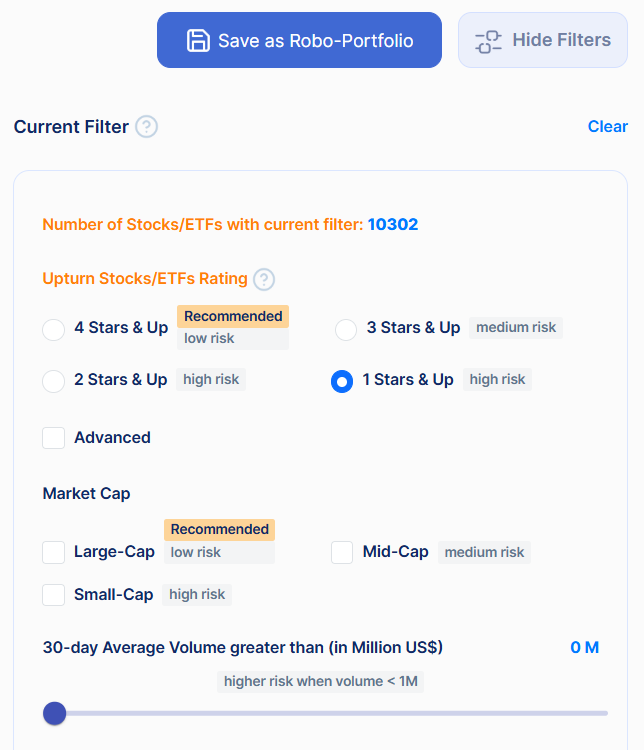644x750 pixels.
Task: Click the 0 M volume value
Action: click(x=584, y=648)
